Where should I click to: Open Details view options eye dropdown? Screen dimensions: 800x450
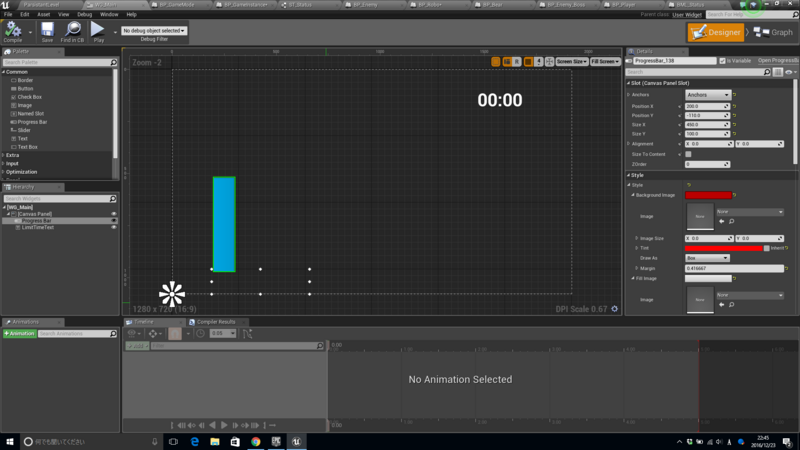[790, 72]
